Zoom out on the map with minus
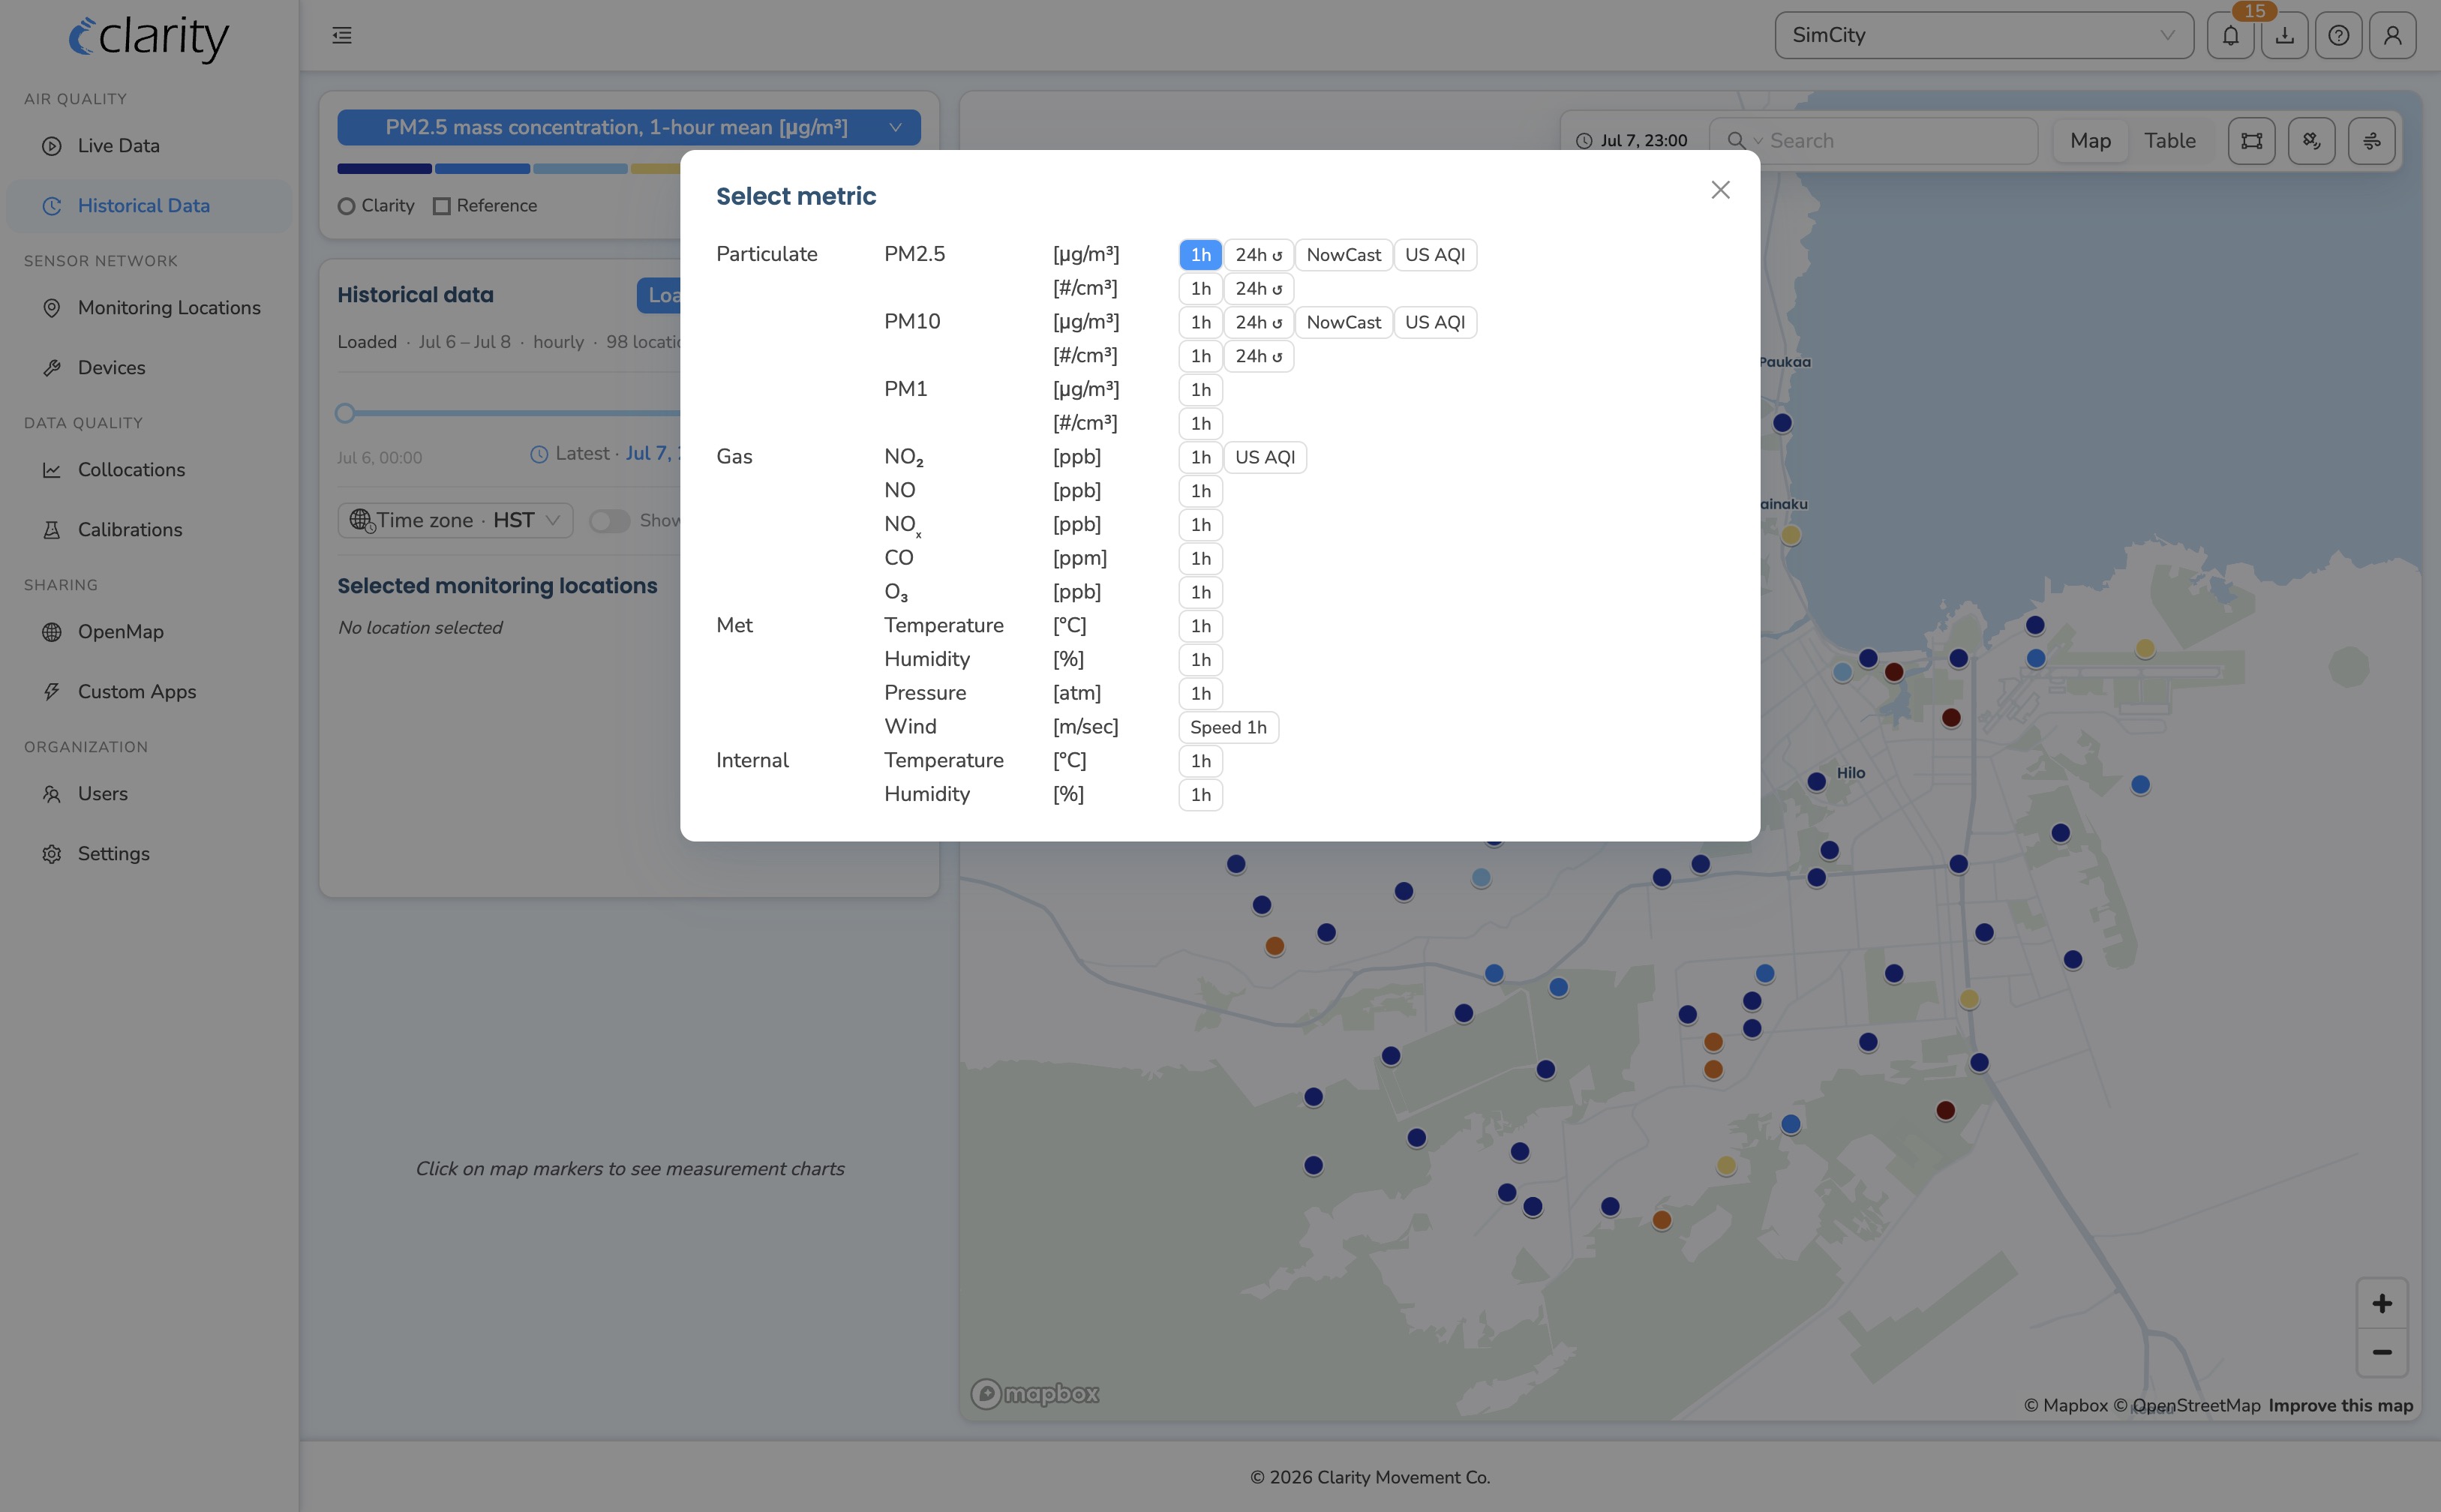This screenshot has width=2441, height=1512. pyautogui.click(x=2382, y=1353)
